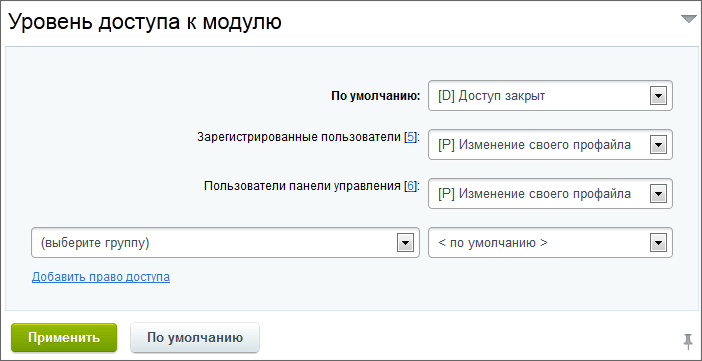Open the '< по умолчанию >' rights dropdown
Image resolution: width=702 pixels, height=361 pixels.
tap(550, 243)
